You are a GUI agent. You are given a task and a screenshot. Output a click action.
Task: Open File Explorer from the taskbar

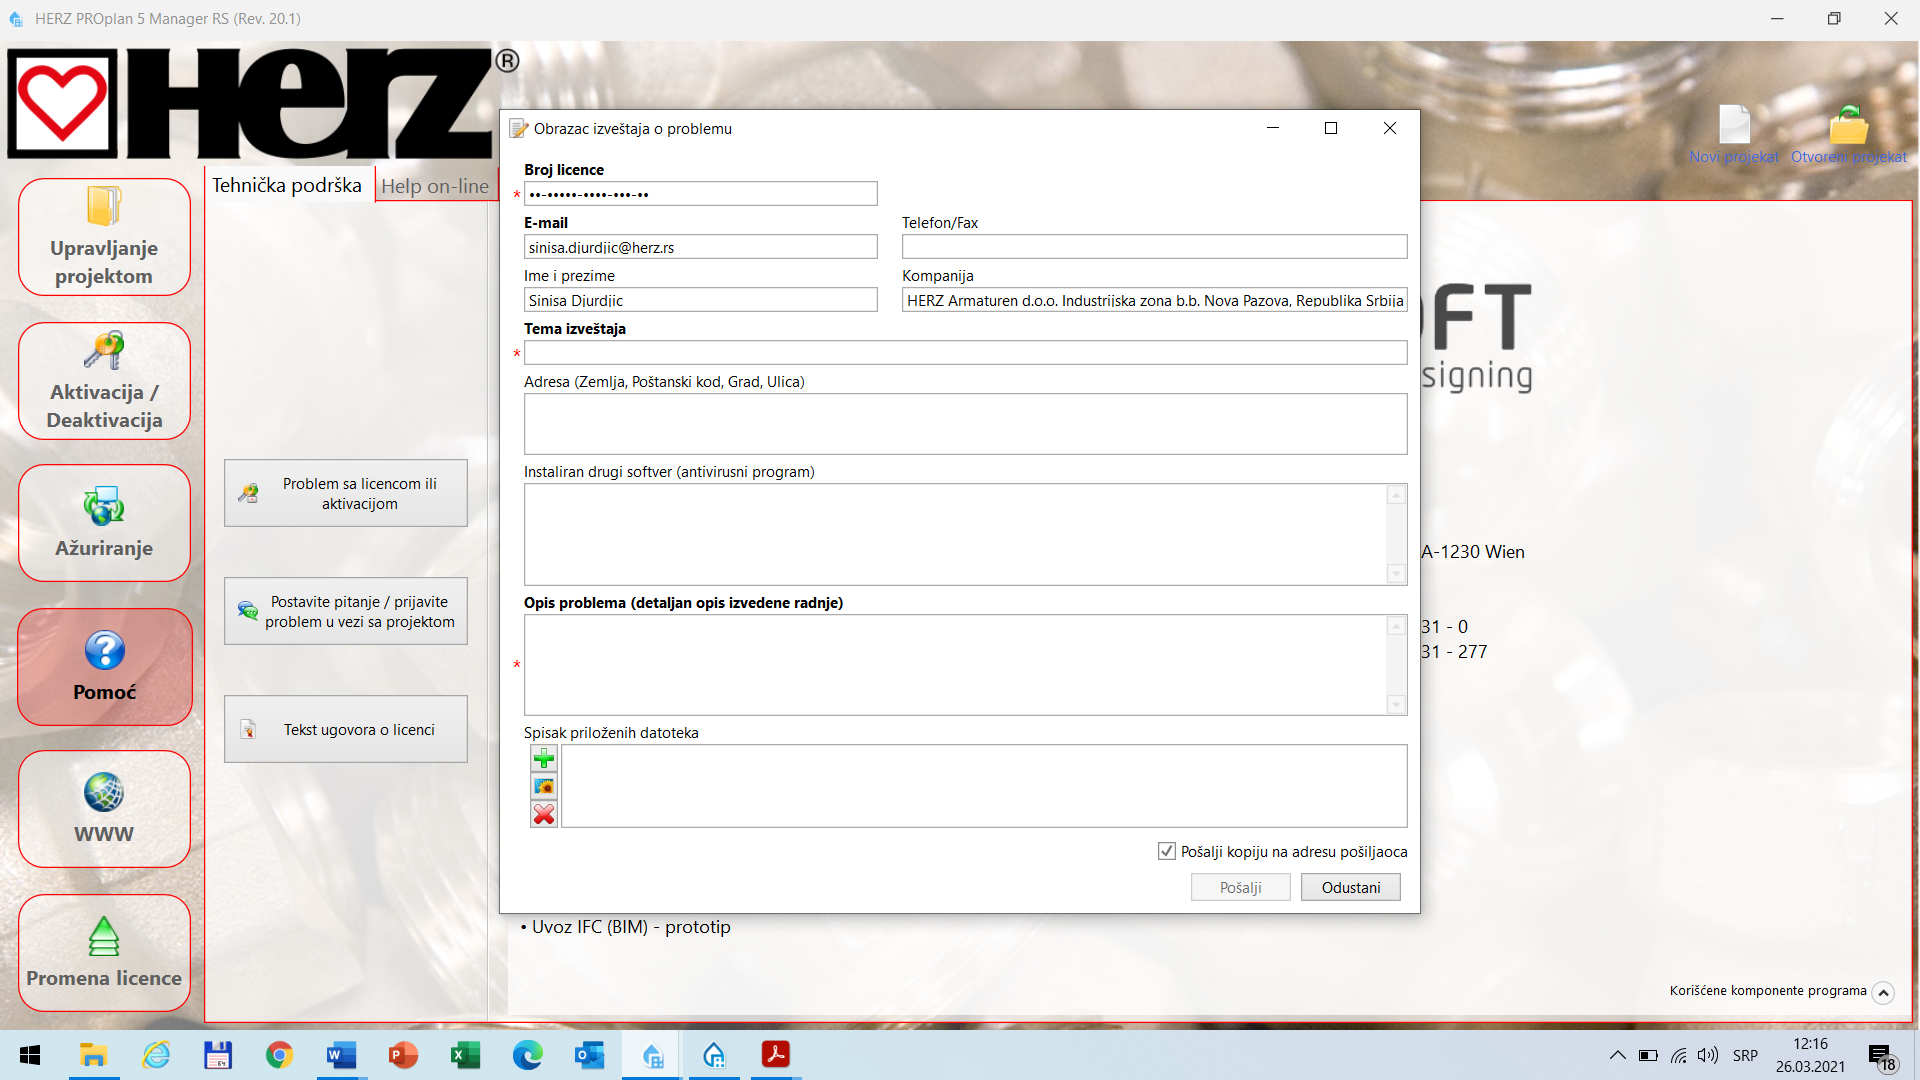coord(93,1055)
